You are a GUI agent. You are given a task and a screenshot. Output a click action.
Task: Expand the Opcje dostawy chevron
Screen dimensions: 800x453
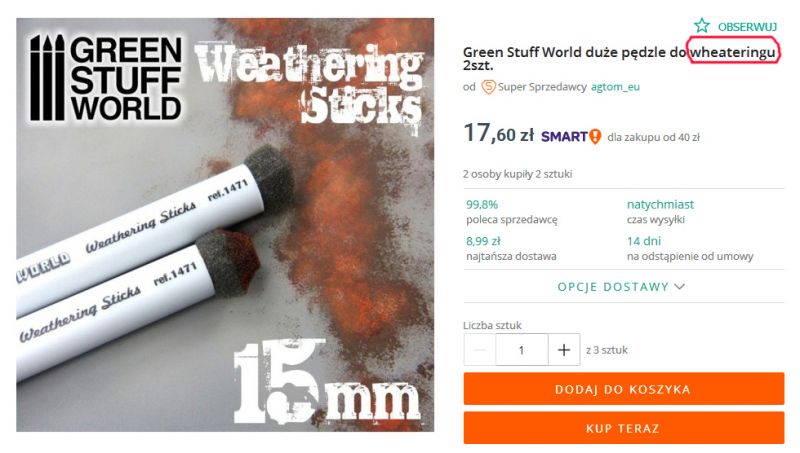679,287
